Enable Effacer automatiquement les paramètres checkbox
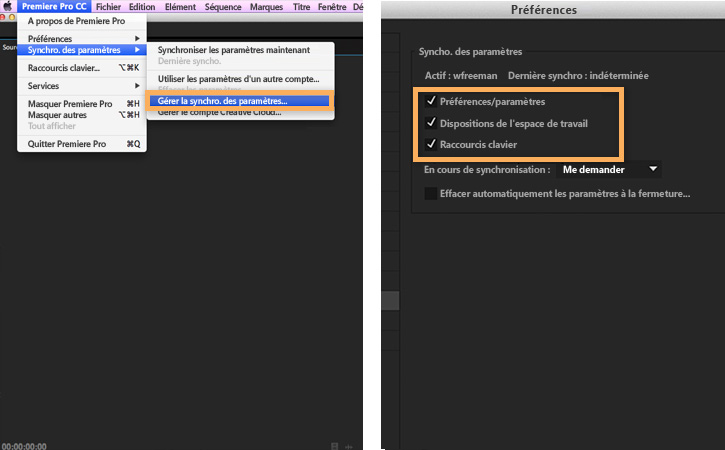 point(431,193)
